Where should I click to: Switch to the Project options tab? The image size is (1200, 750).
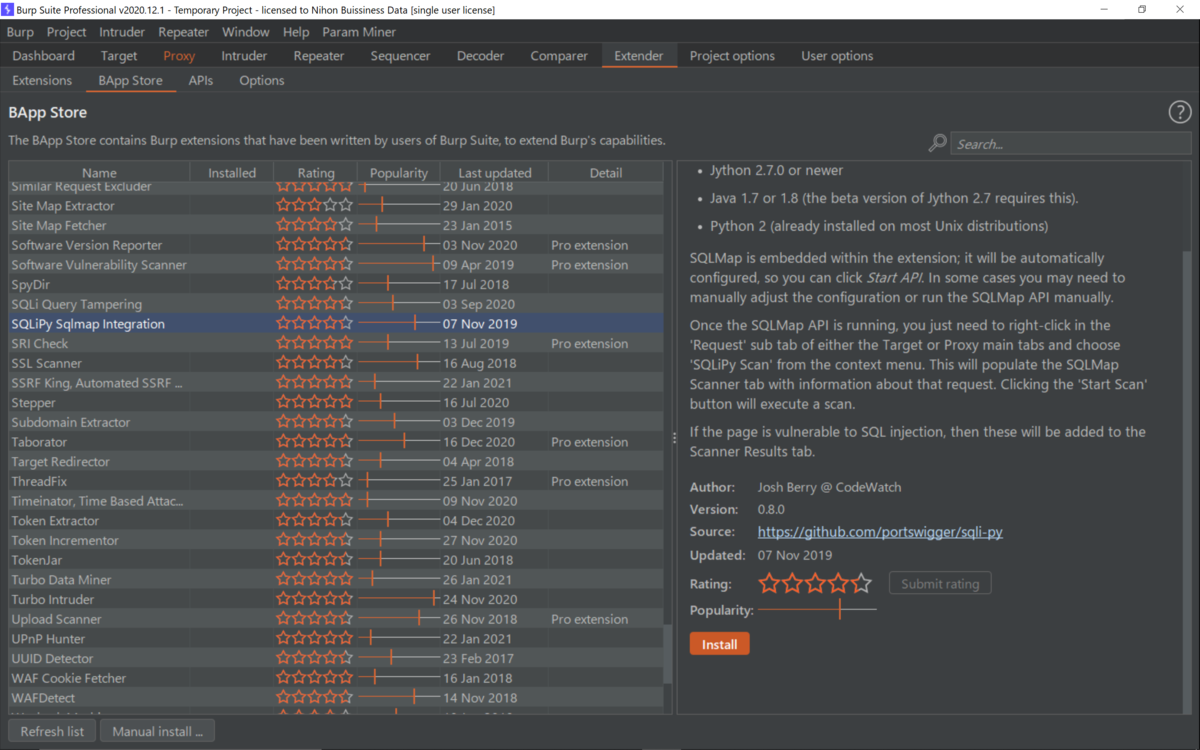click(x=732, y=56)
